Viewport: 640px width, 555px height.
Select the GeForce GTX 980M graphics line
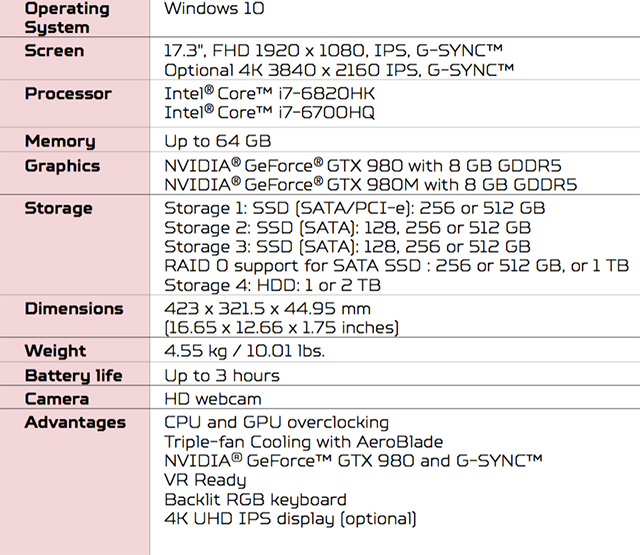370,185
